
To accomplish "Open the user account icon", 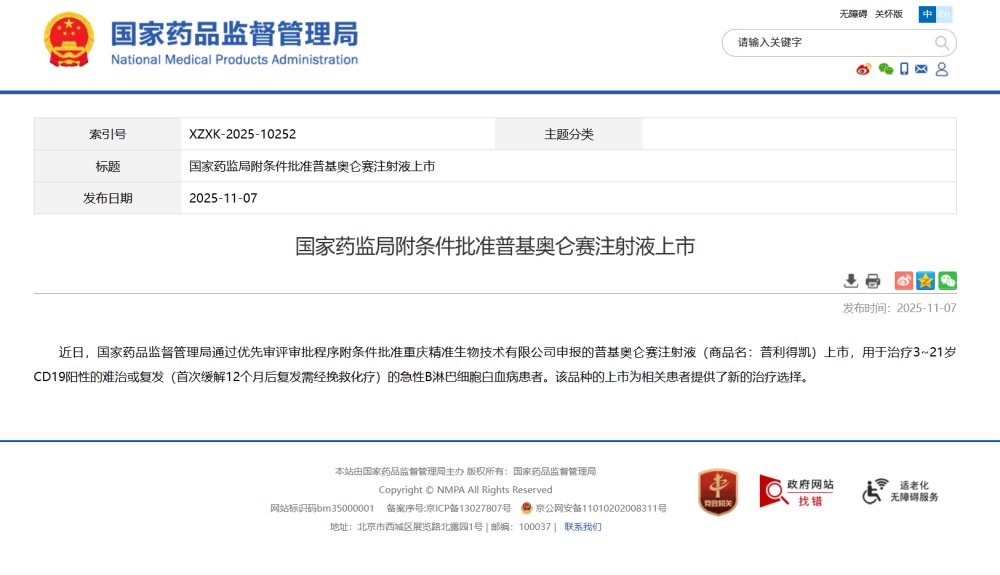I will 941,69.
